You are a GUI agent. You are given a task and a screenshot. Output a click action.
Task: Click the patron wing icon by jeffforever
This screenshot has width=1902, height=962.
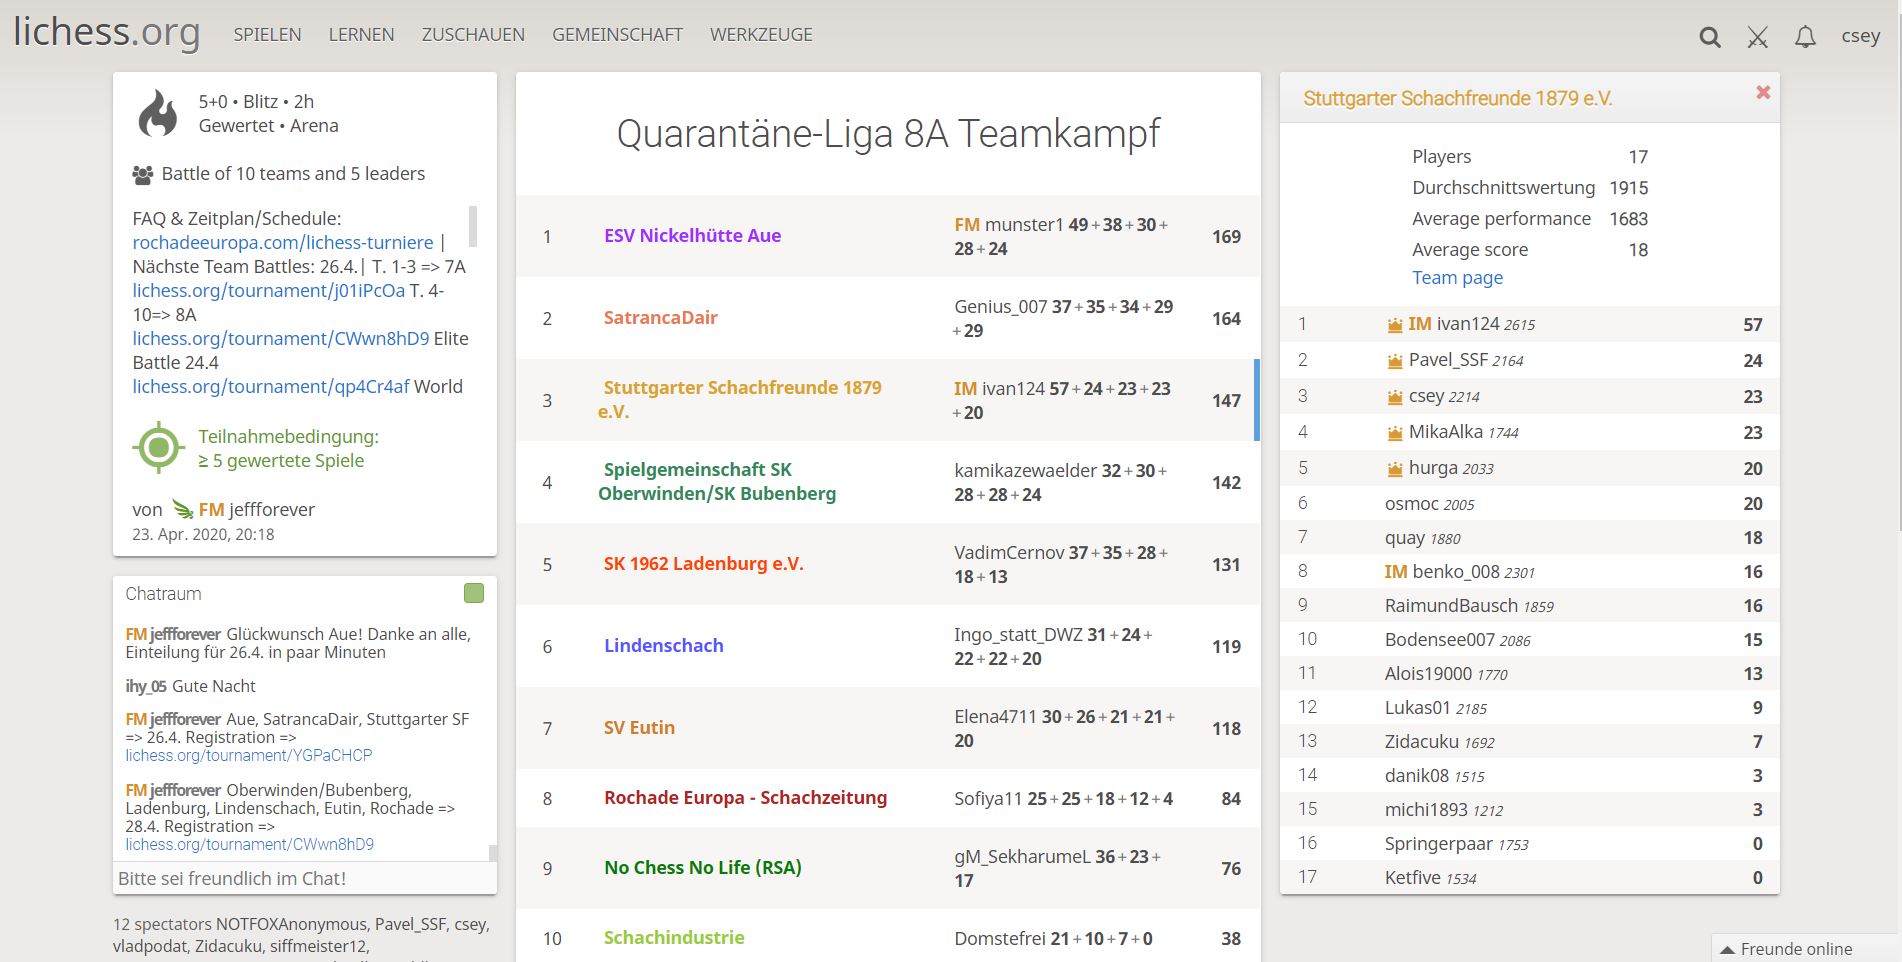point(183,509)
